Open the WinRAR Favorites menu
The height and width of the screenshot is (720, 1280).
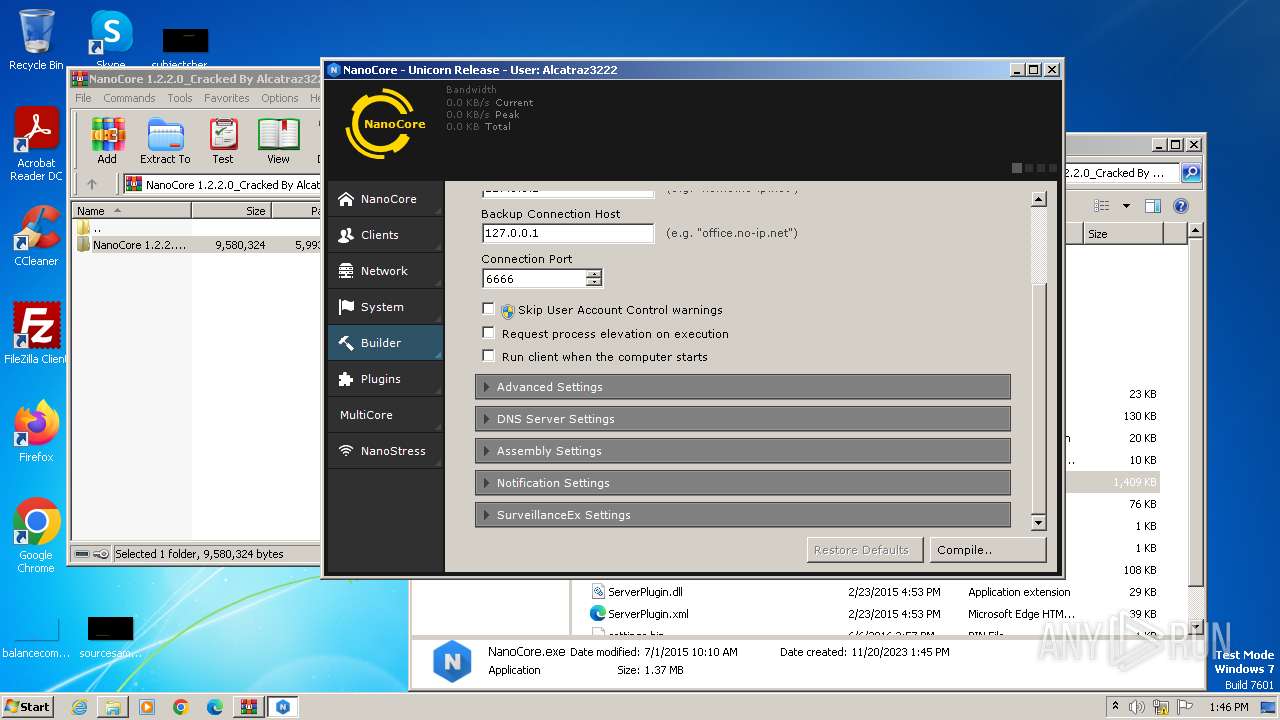227,98
